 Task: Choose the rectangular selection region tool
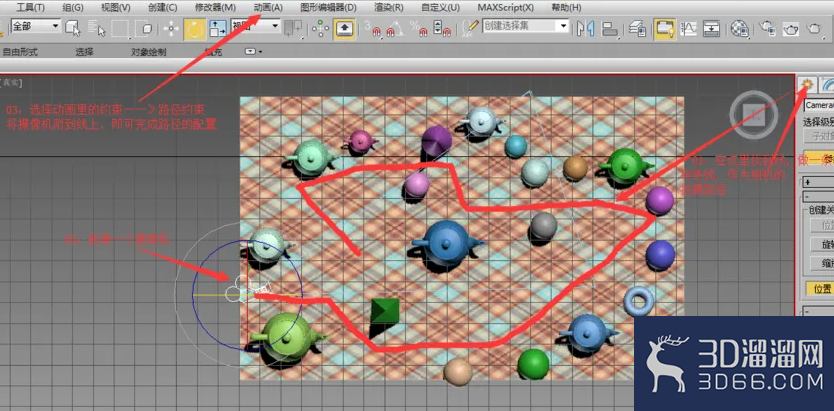(121, 28)
